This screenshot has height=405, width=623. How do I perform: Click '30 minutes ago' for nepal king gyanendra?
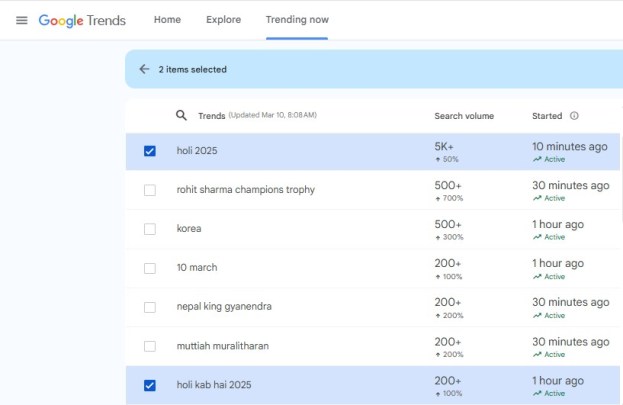pyautogui.click(x=571, y=302)
